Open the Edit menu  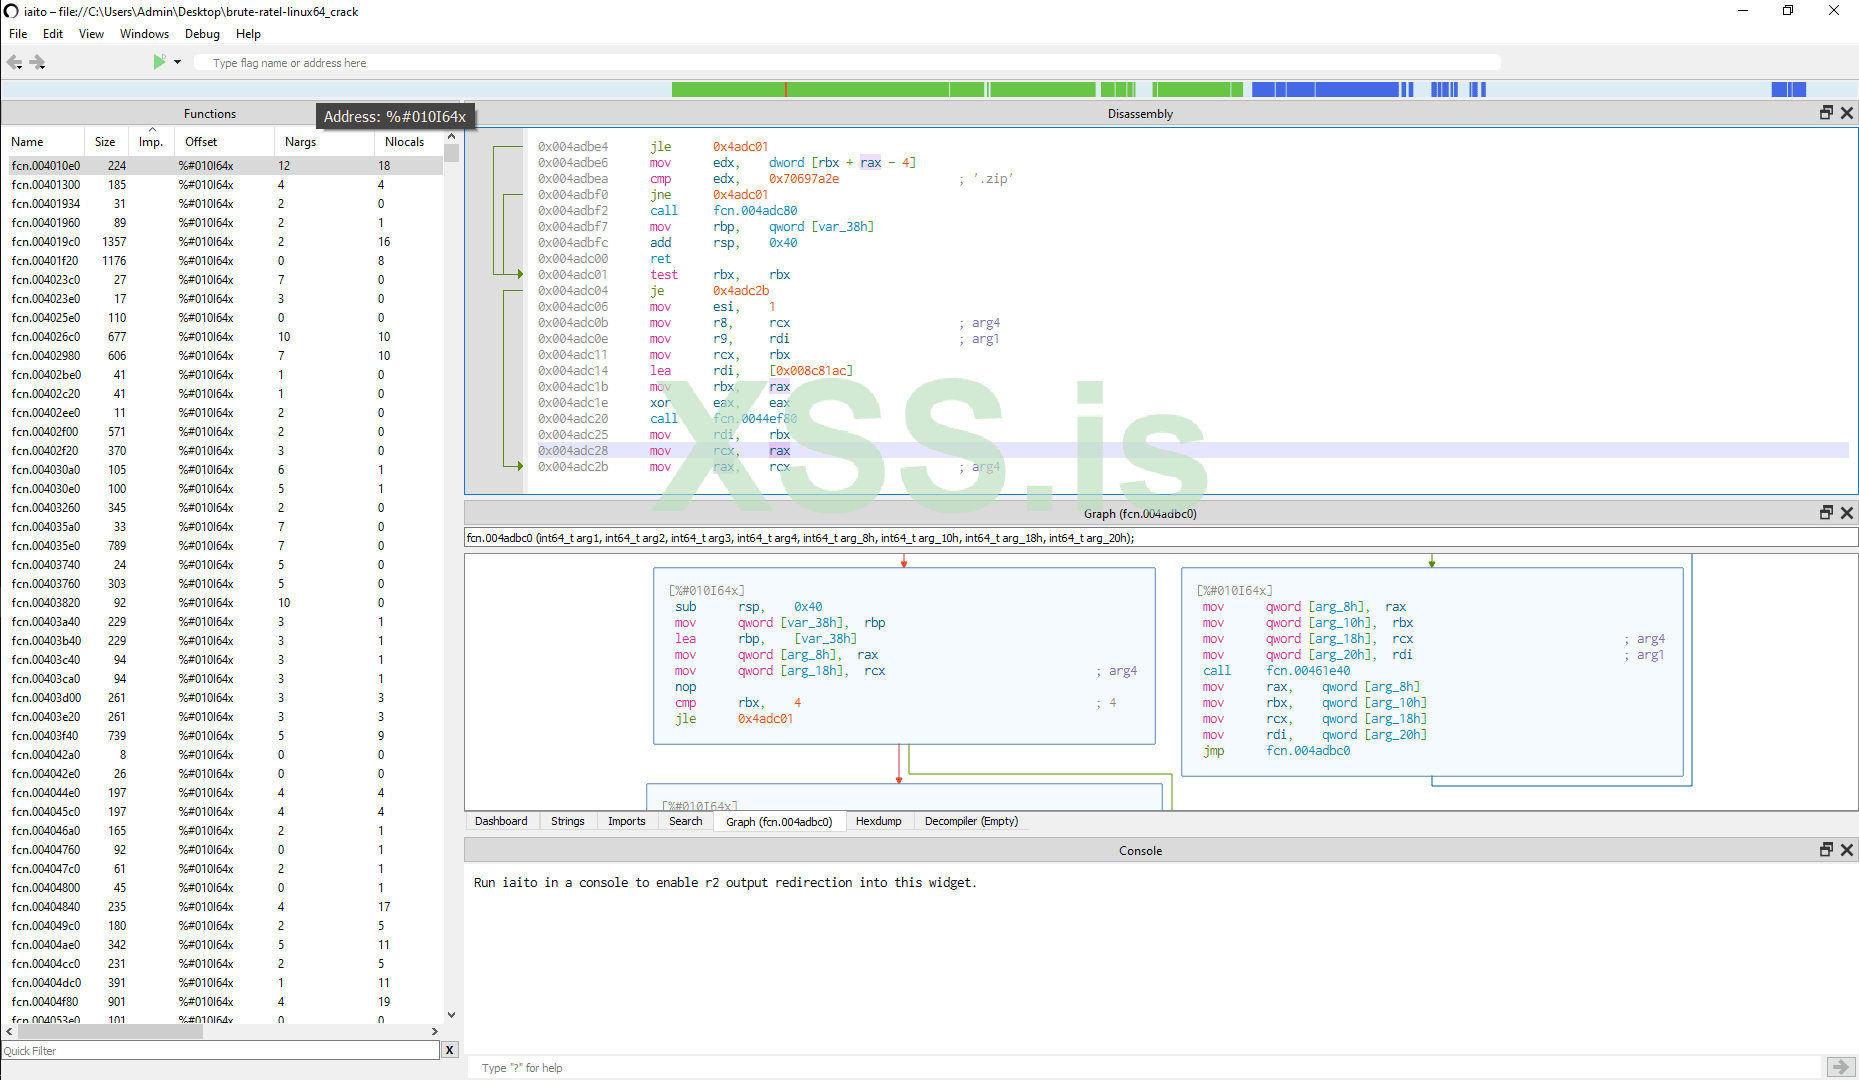point(53,34)
